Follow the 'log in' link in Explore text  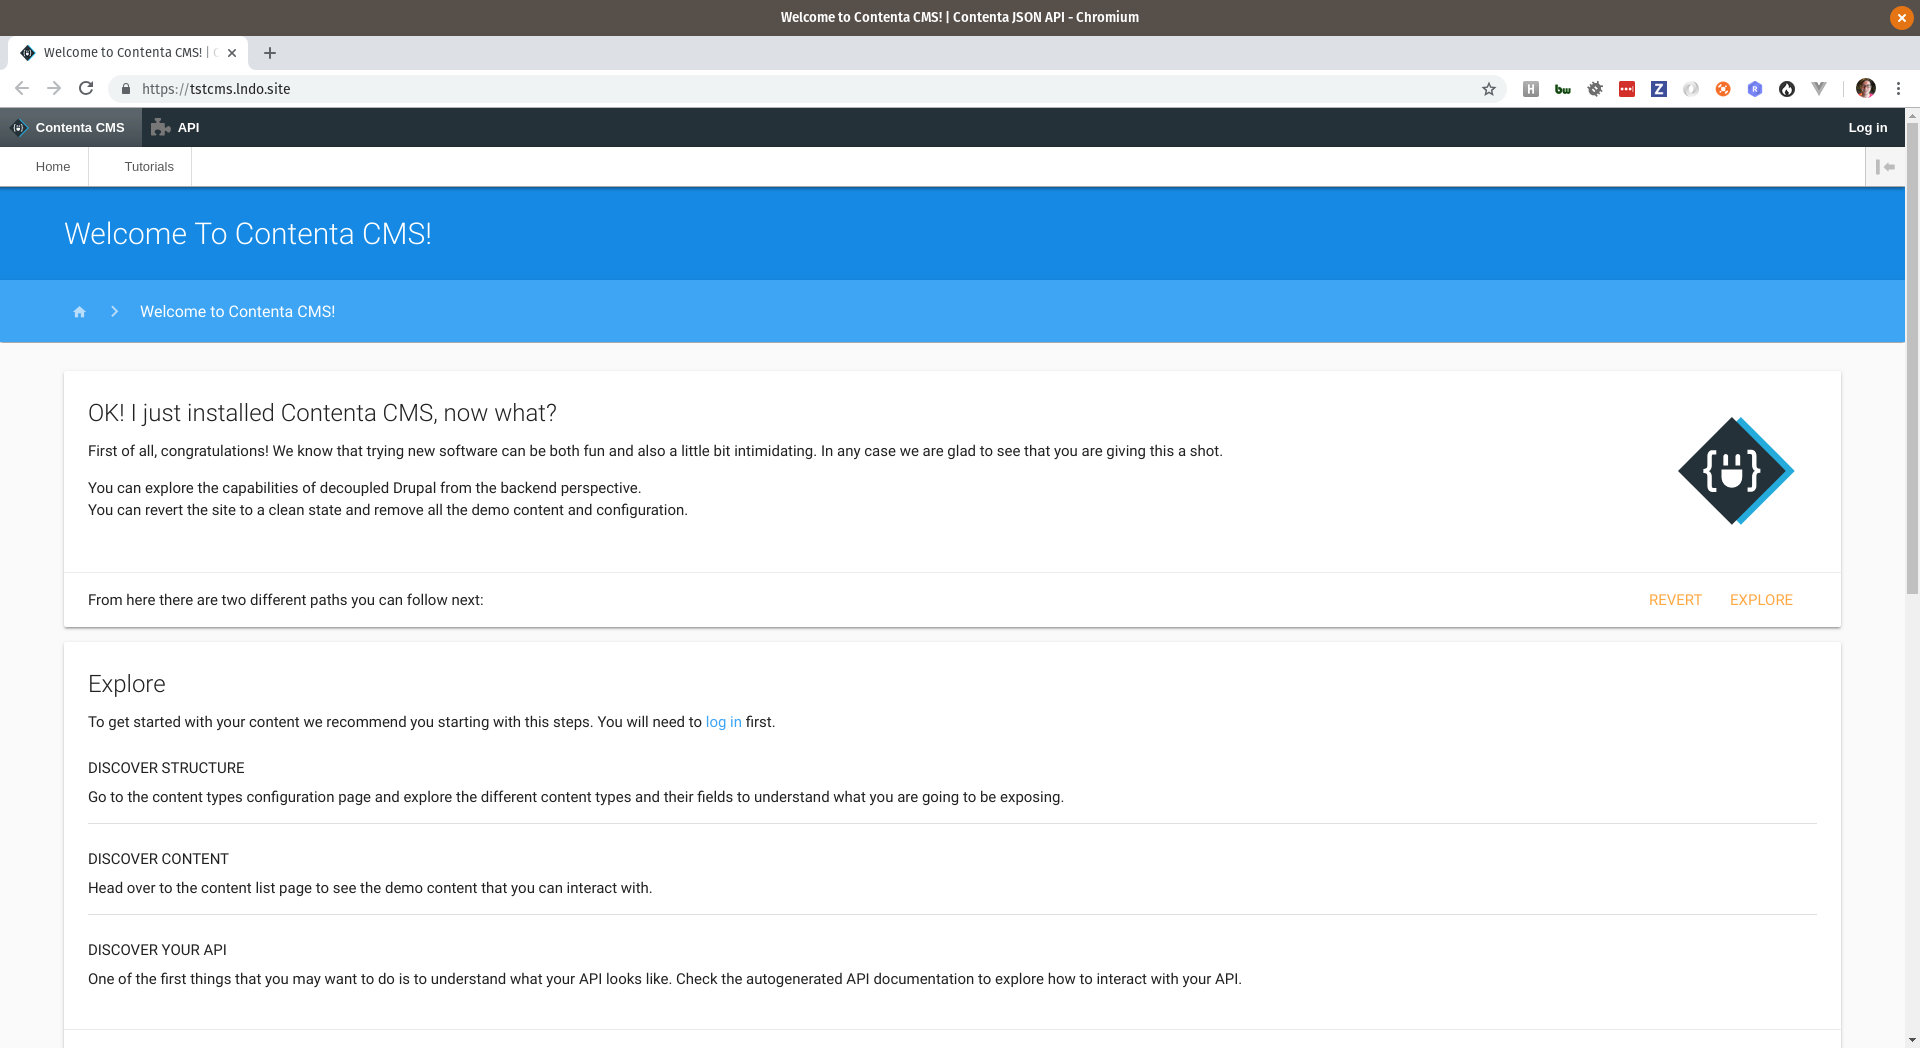point(723,722)
